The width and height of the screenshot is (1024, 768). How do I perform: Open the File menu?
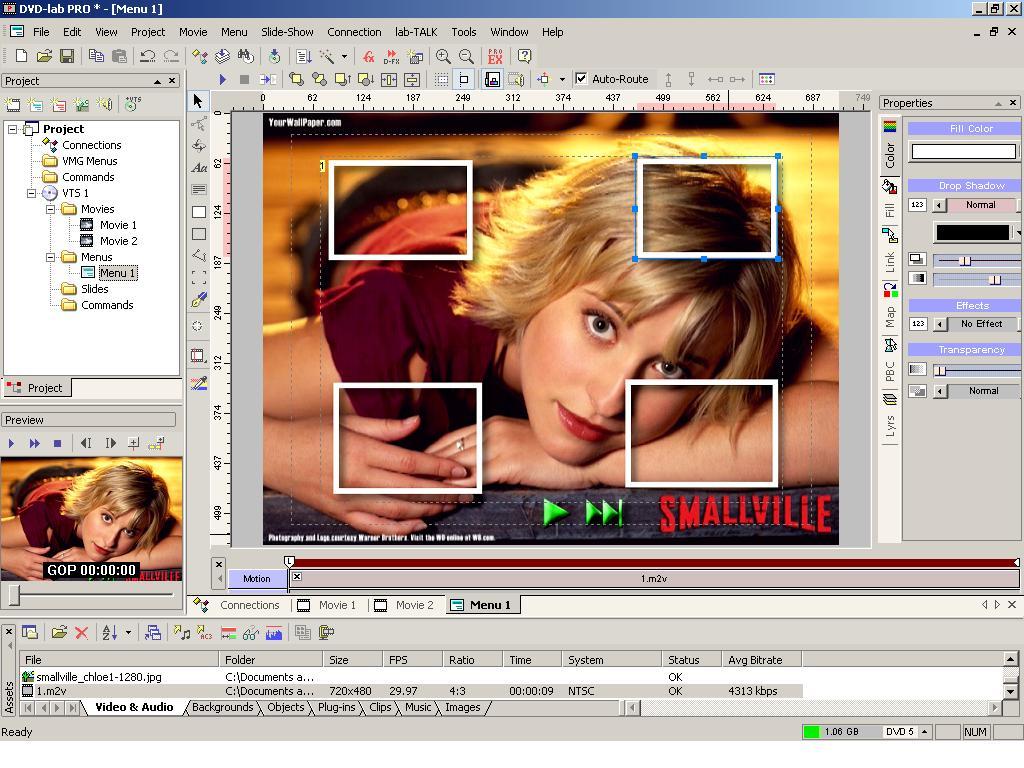tap(41, 32)
